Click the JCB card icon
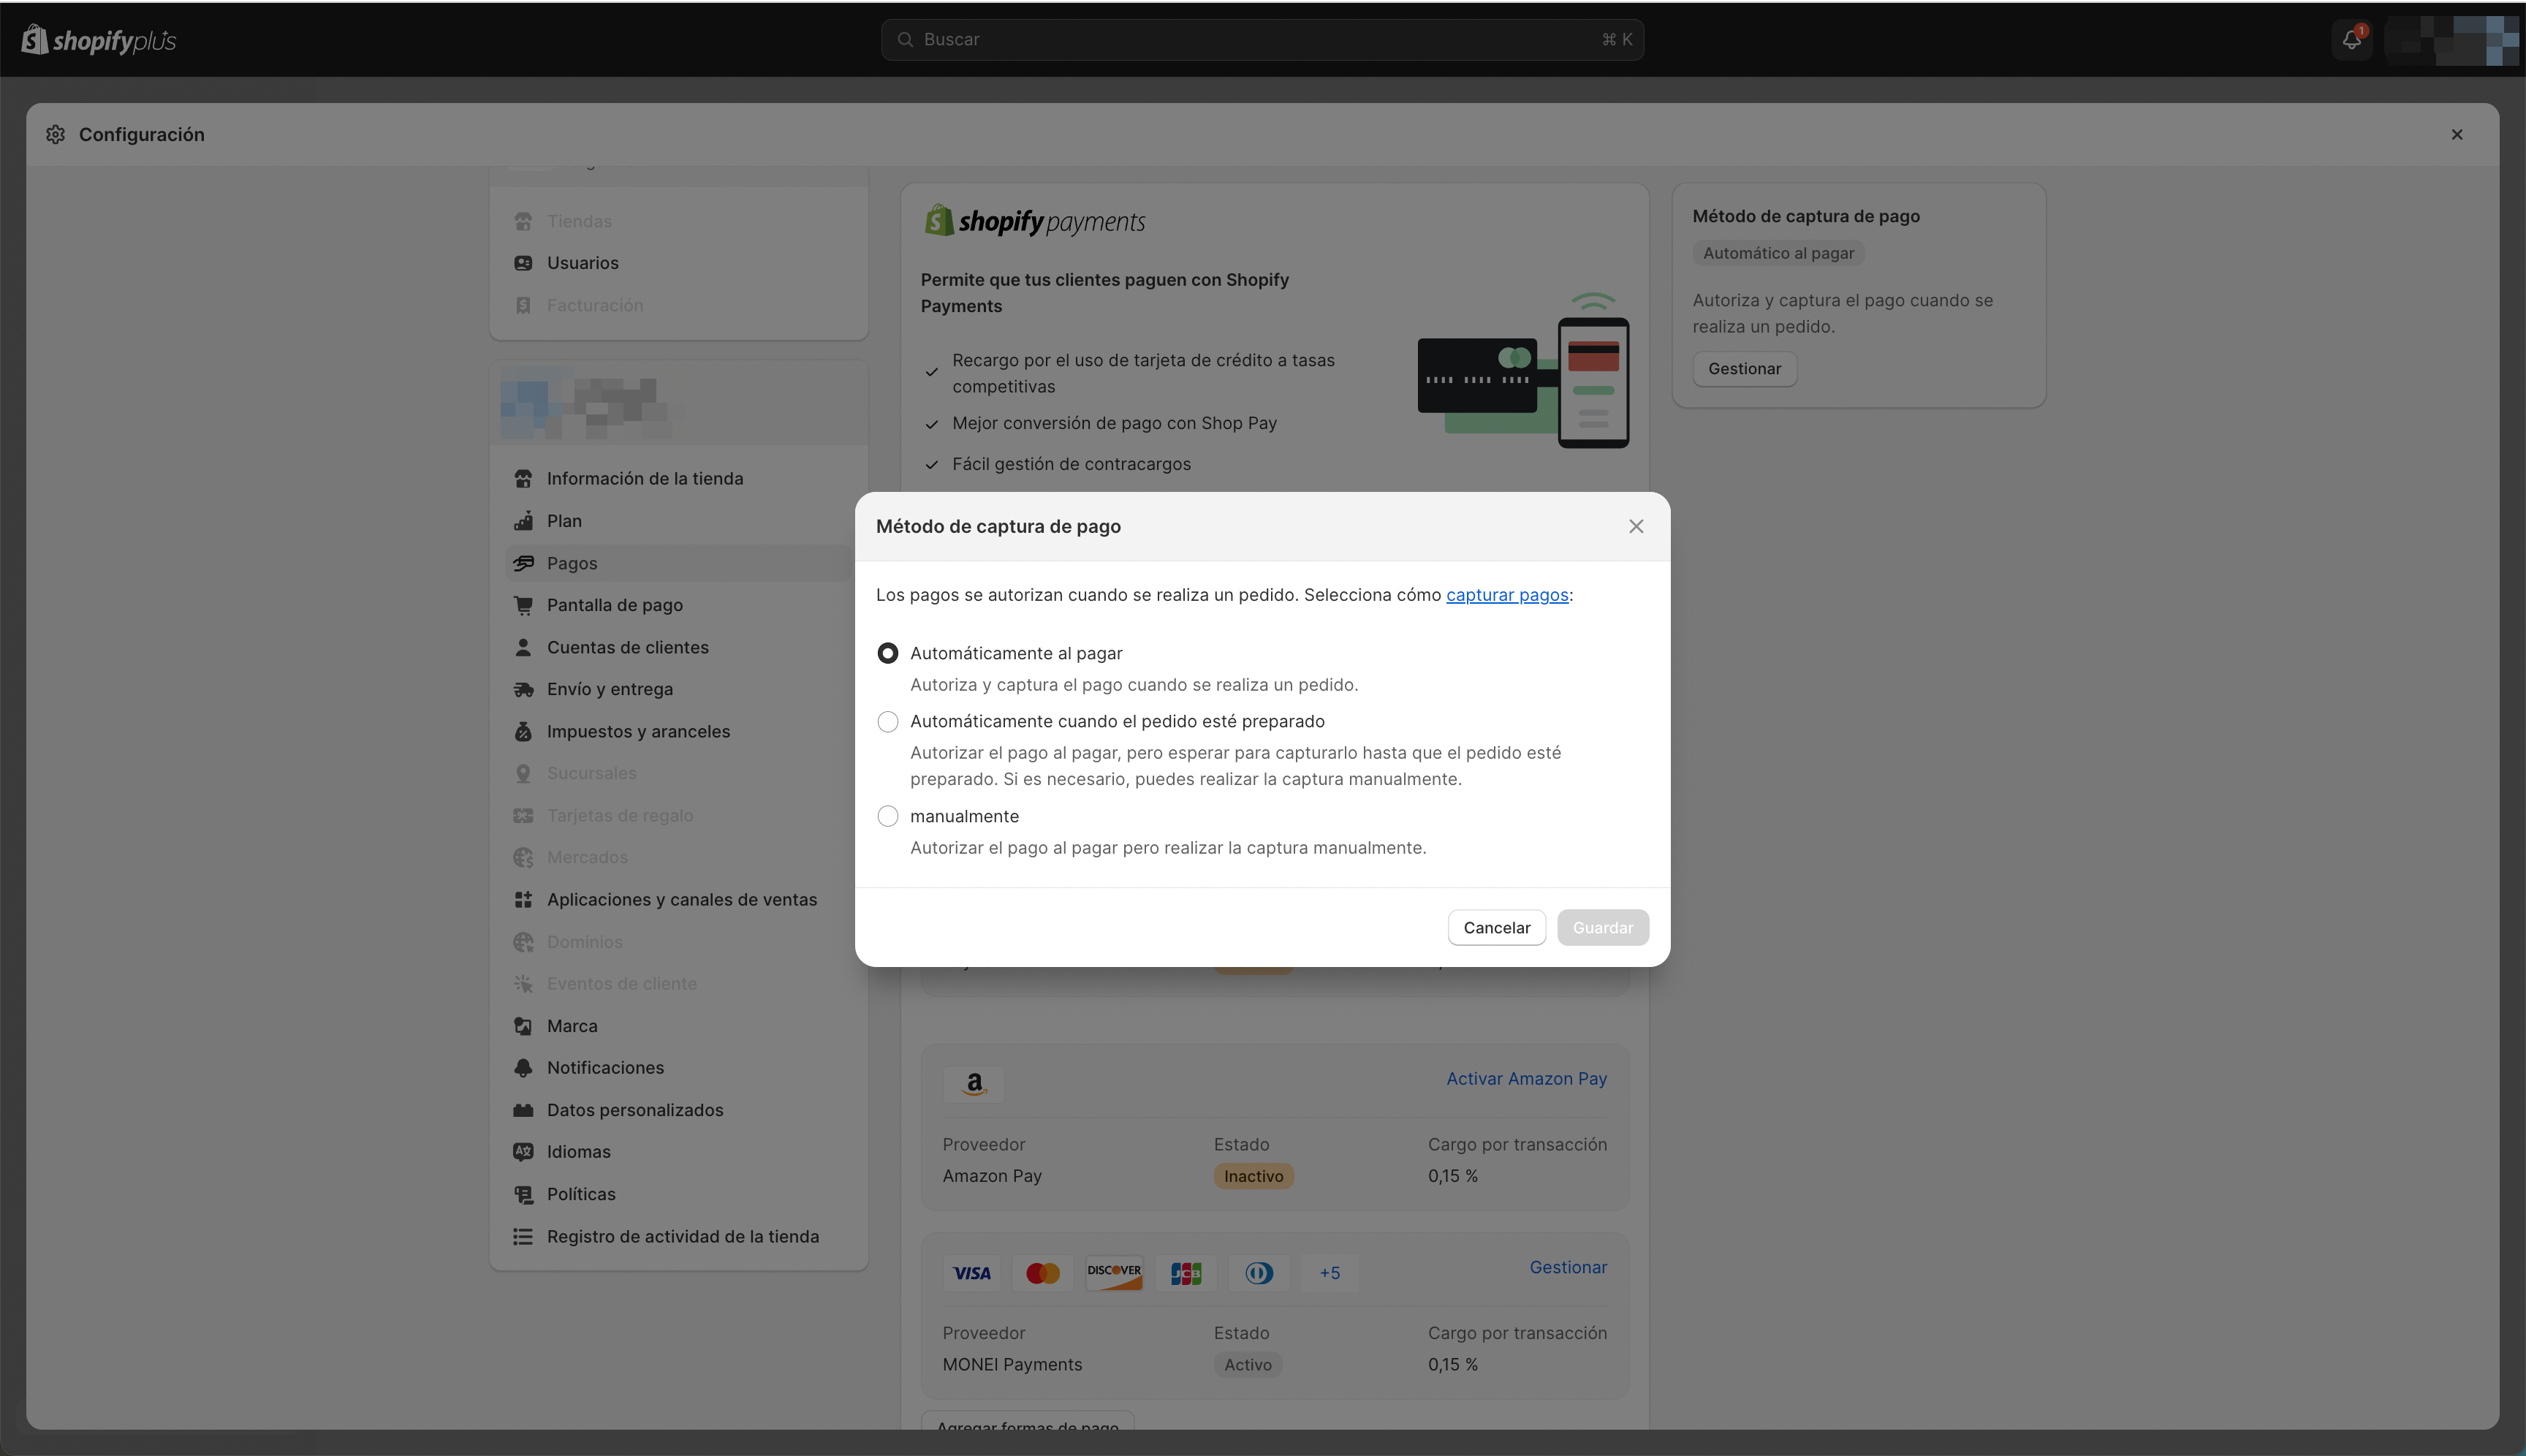This screenshot has height=1456, width=2526. pos(1186,1273)
